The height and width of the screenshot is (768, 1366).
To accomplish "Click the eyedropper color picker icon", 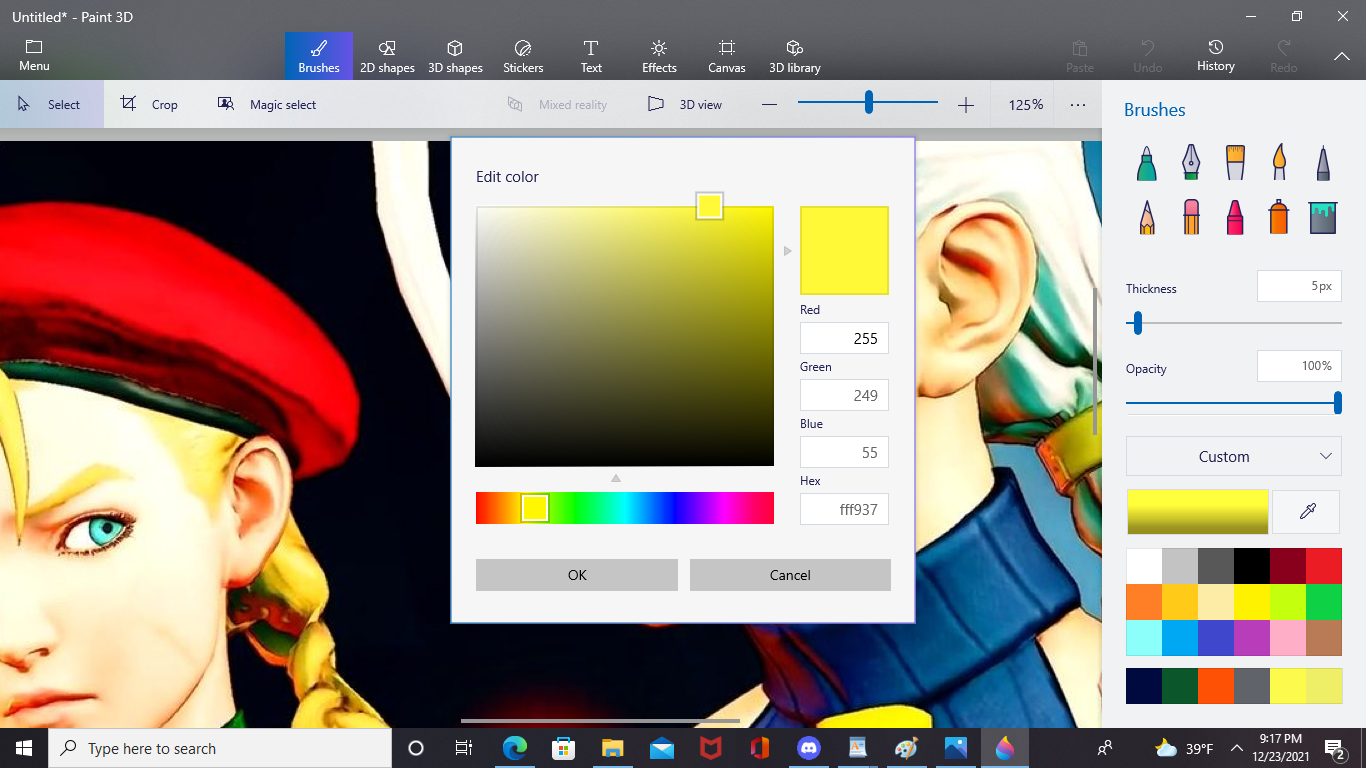I will [x=1306, y=512].
